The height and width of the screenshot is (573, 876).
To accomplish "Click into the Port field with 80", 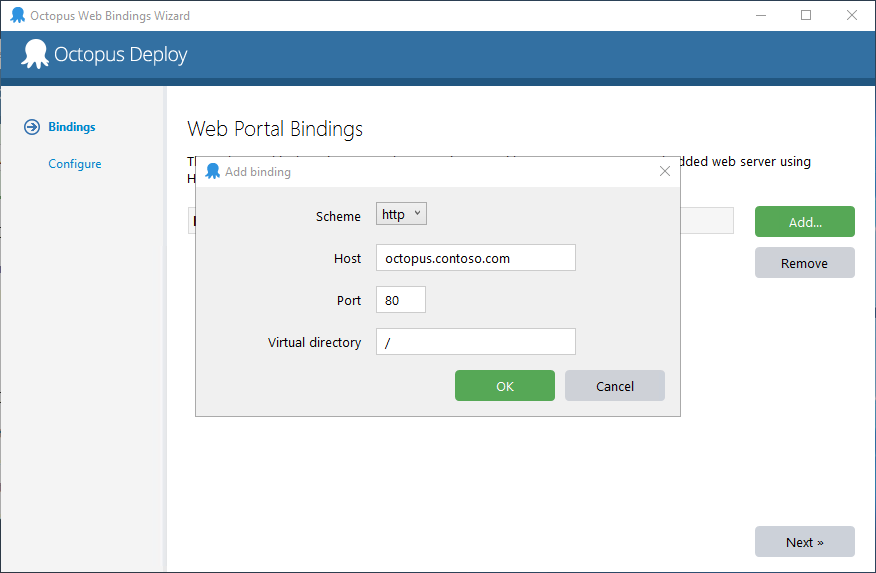I will (401, 299).
